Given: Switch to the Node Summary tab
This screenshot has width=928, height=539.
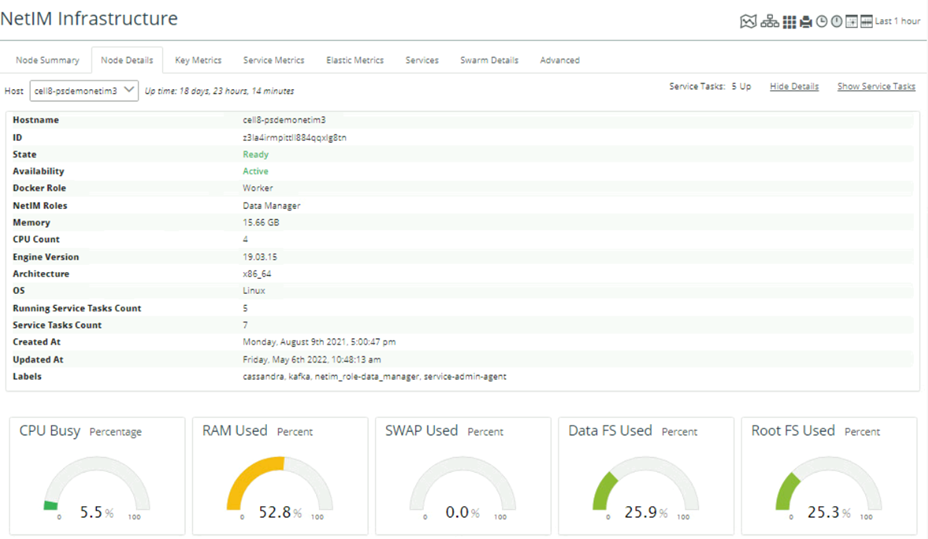Looking at the screenshot, I should [47, 60].
